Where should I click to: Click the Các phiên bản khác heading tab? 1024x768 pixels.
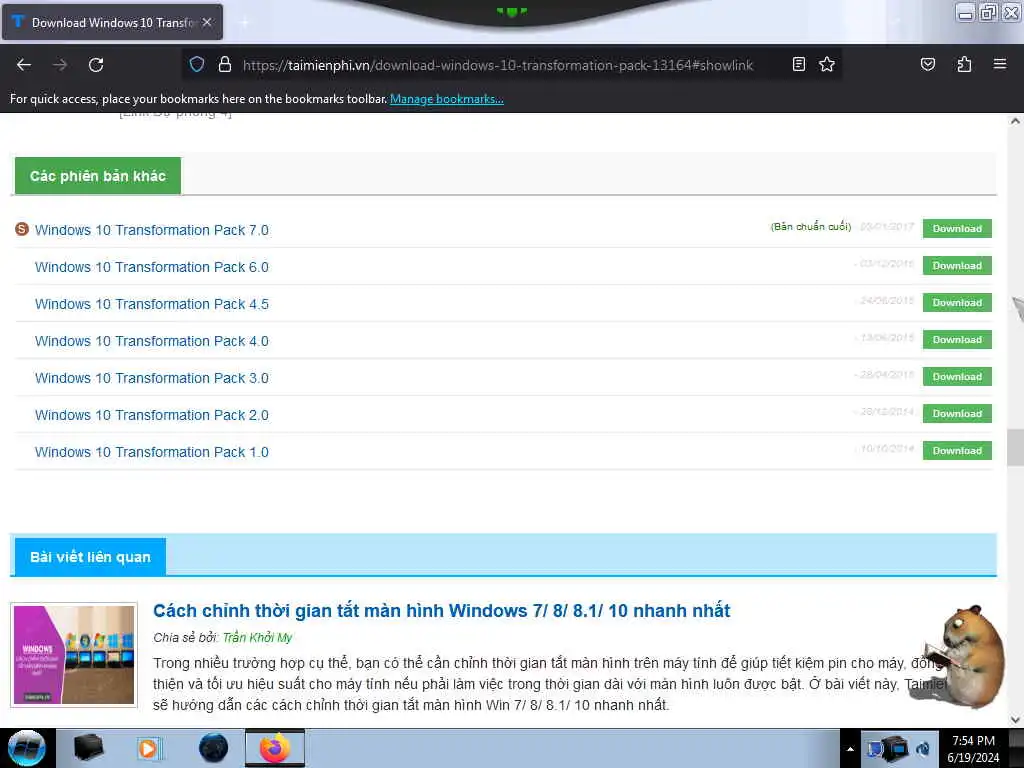coord(98,176)
